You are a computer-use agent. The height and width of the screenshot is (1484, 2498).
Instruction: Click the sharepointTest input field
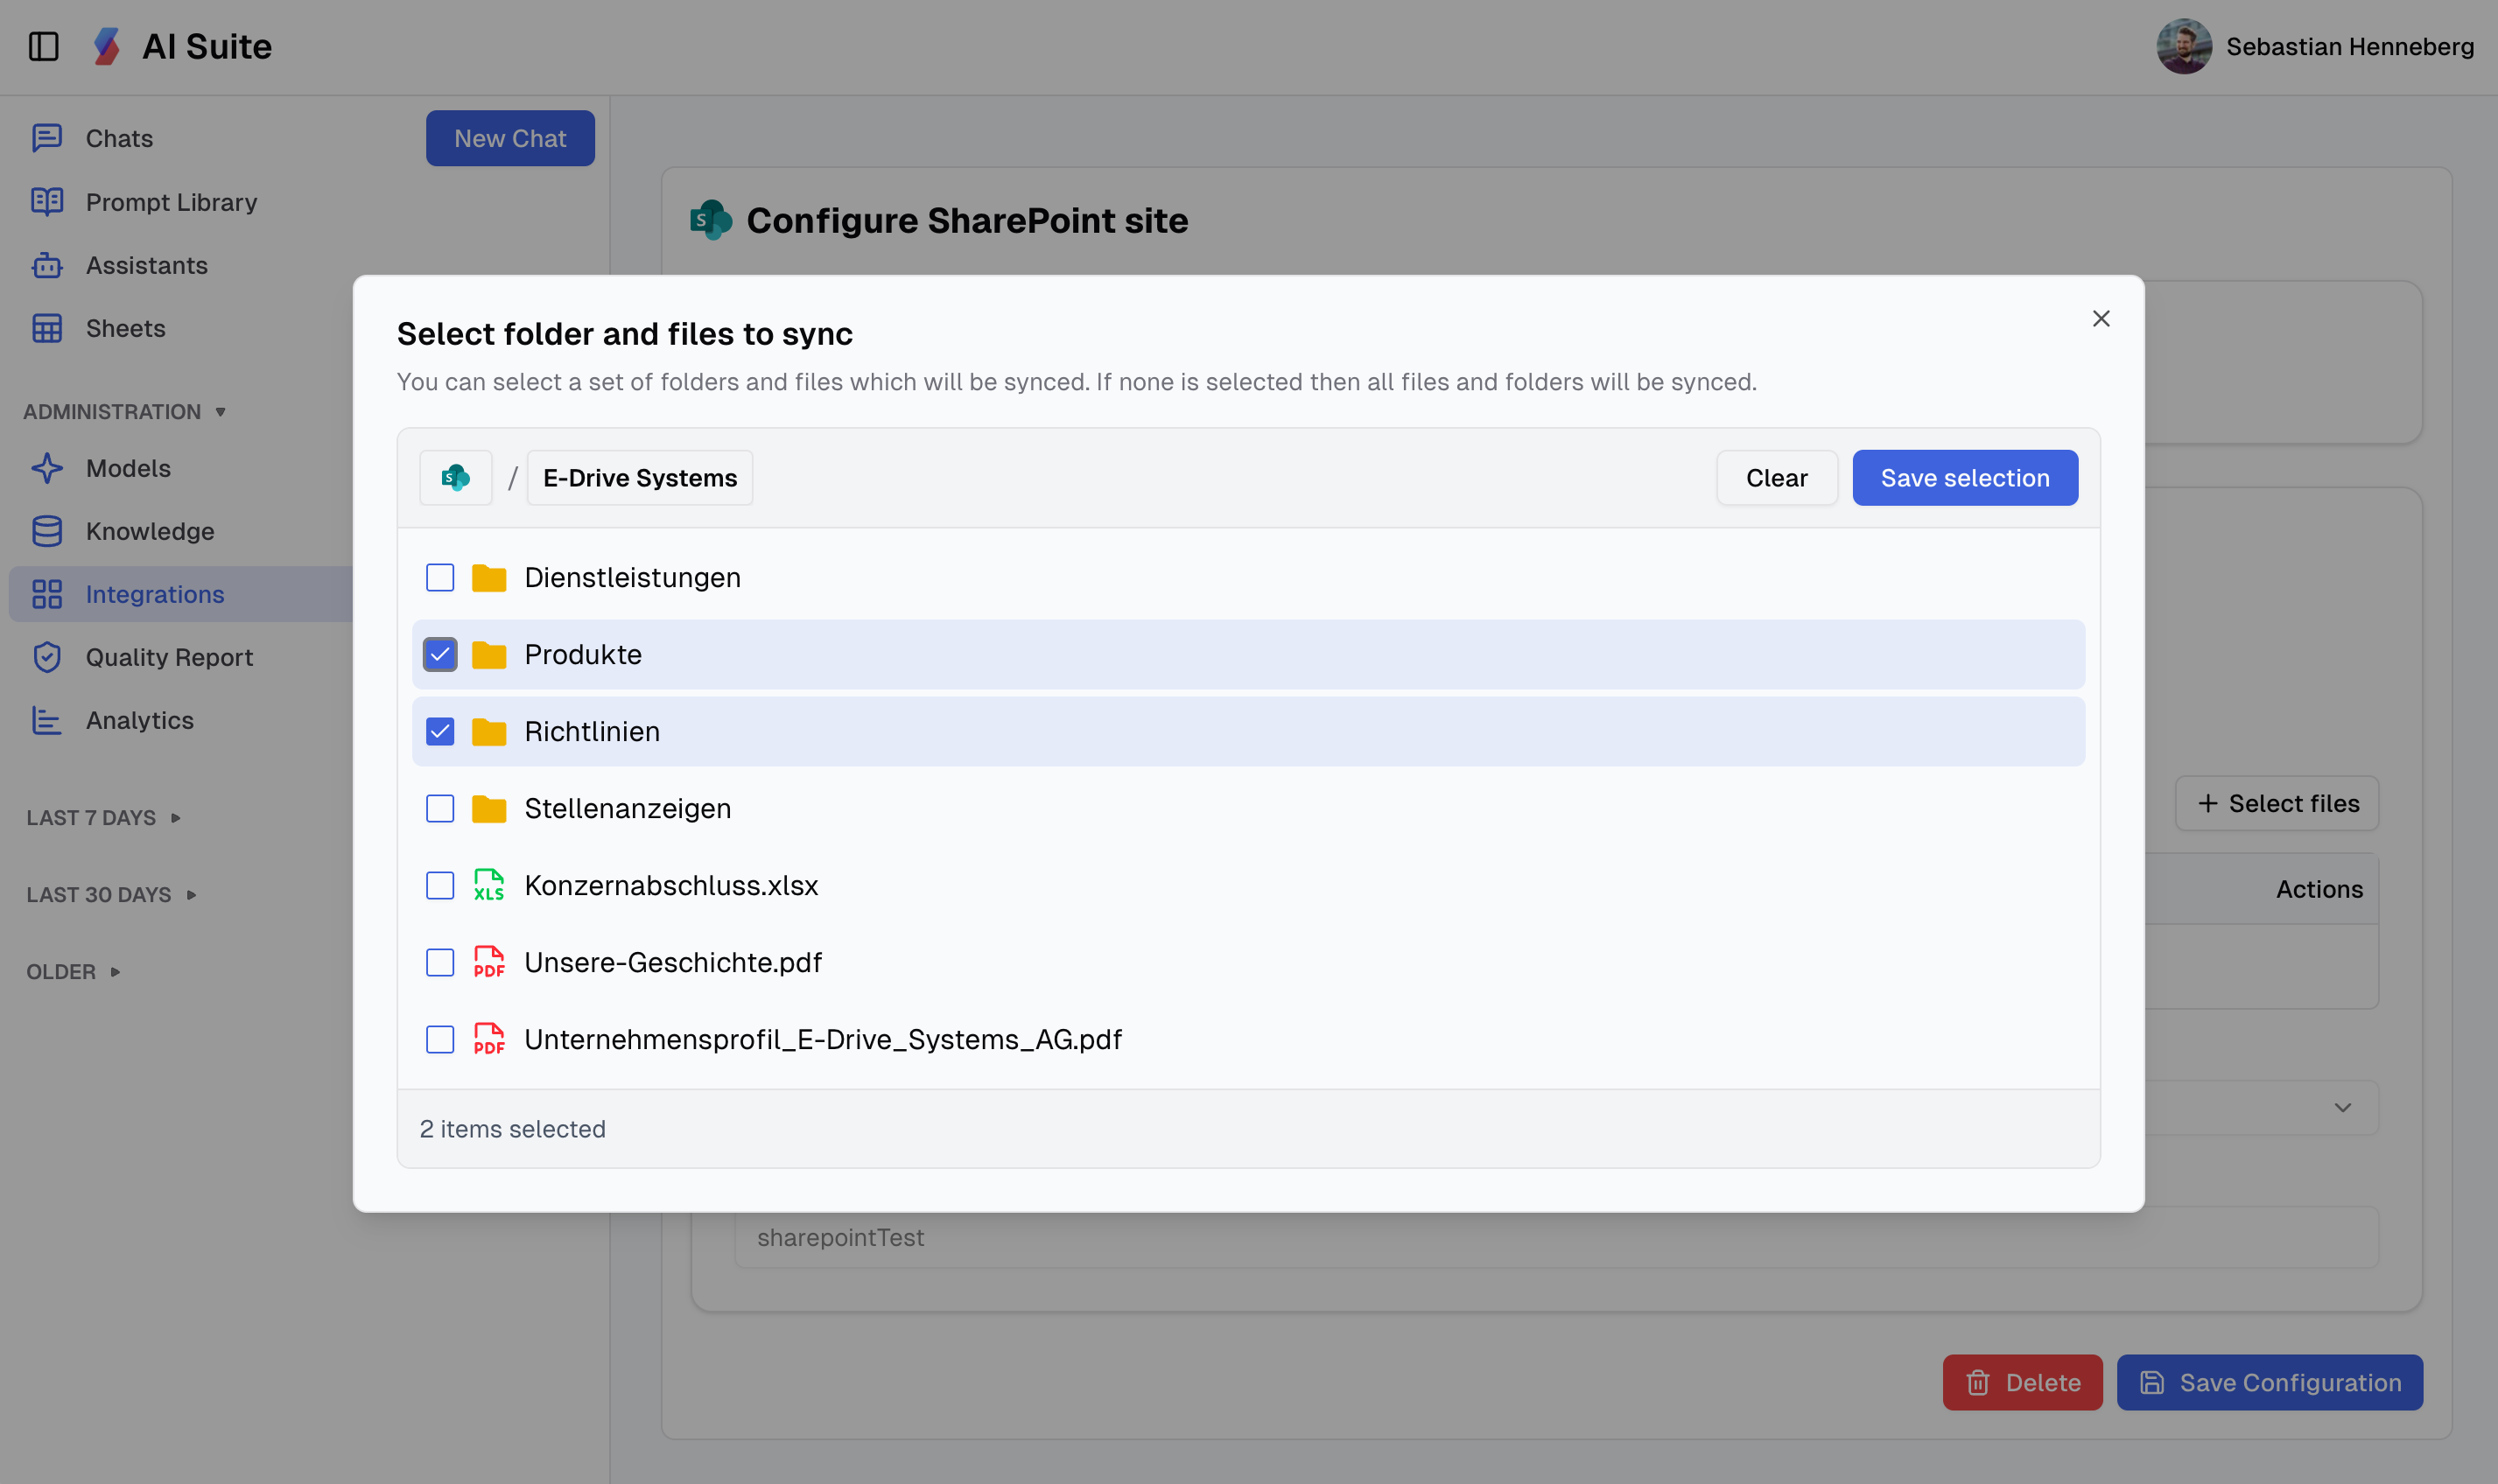point(1600,1237)
